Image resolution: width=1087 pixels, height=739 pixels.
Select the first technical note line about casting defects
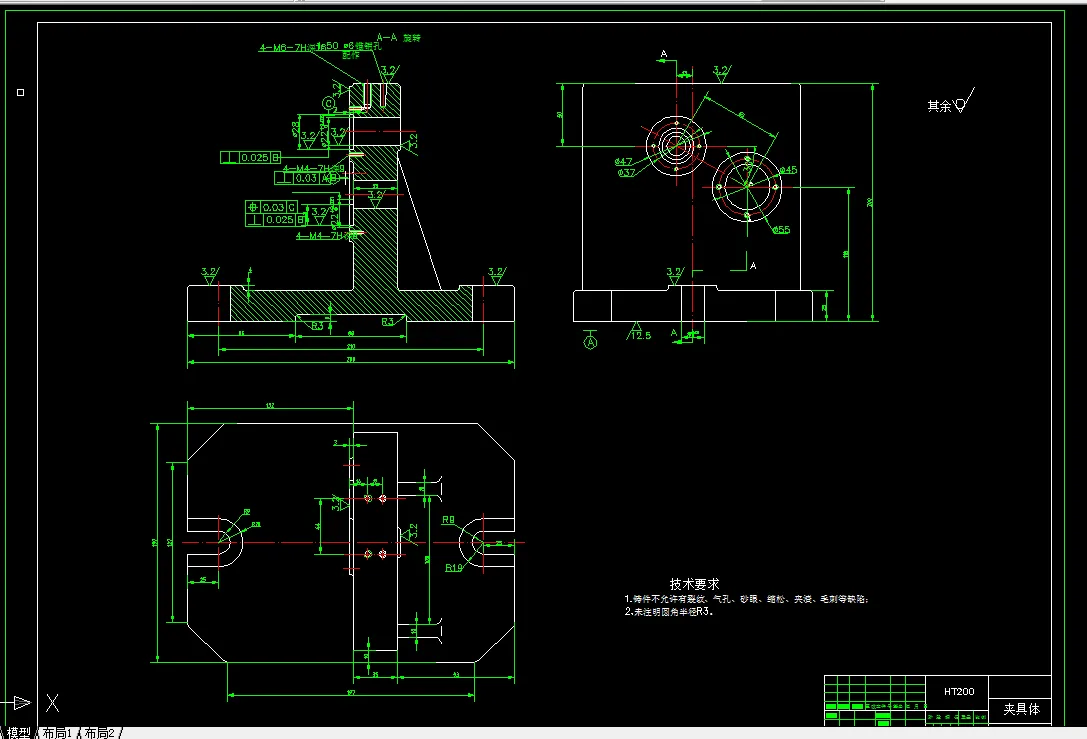pos(746,599)
